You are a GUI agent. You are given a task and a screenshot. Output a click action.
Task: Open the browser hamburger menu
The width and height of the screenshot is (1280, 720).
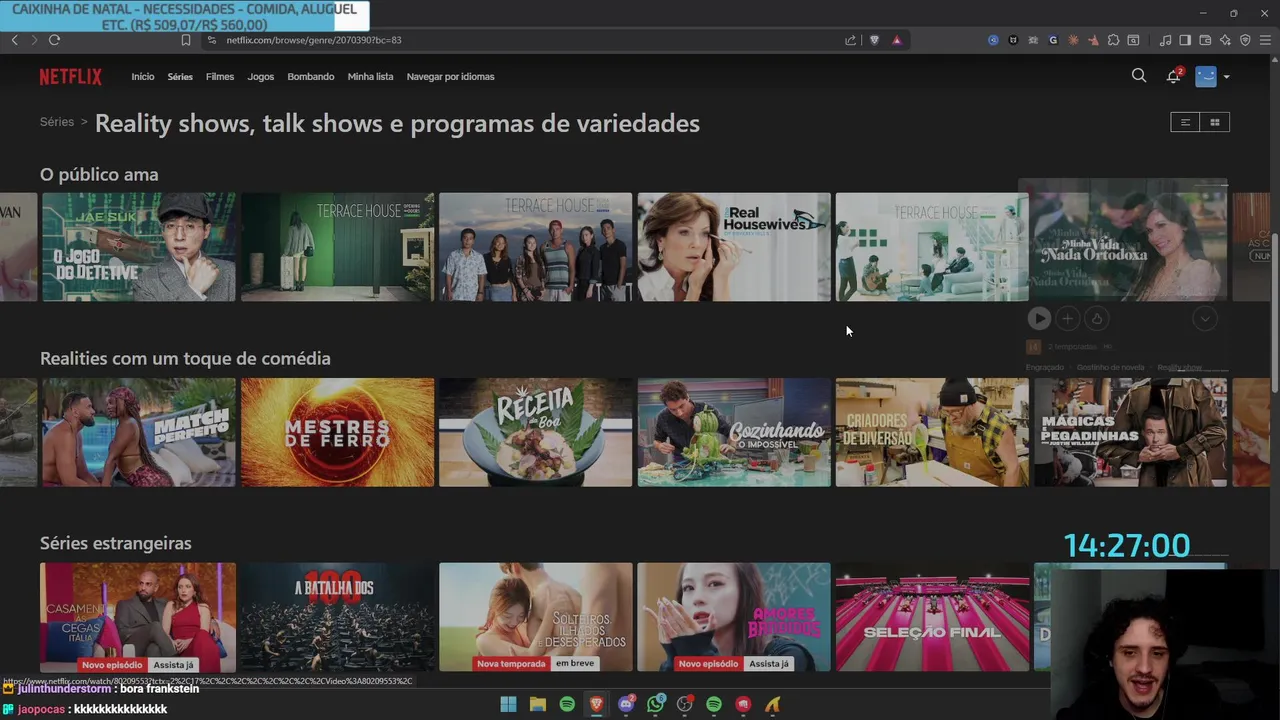[x=1266, y=40]
